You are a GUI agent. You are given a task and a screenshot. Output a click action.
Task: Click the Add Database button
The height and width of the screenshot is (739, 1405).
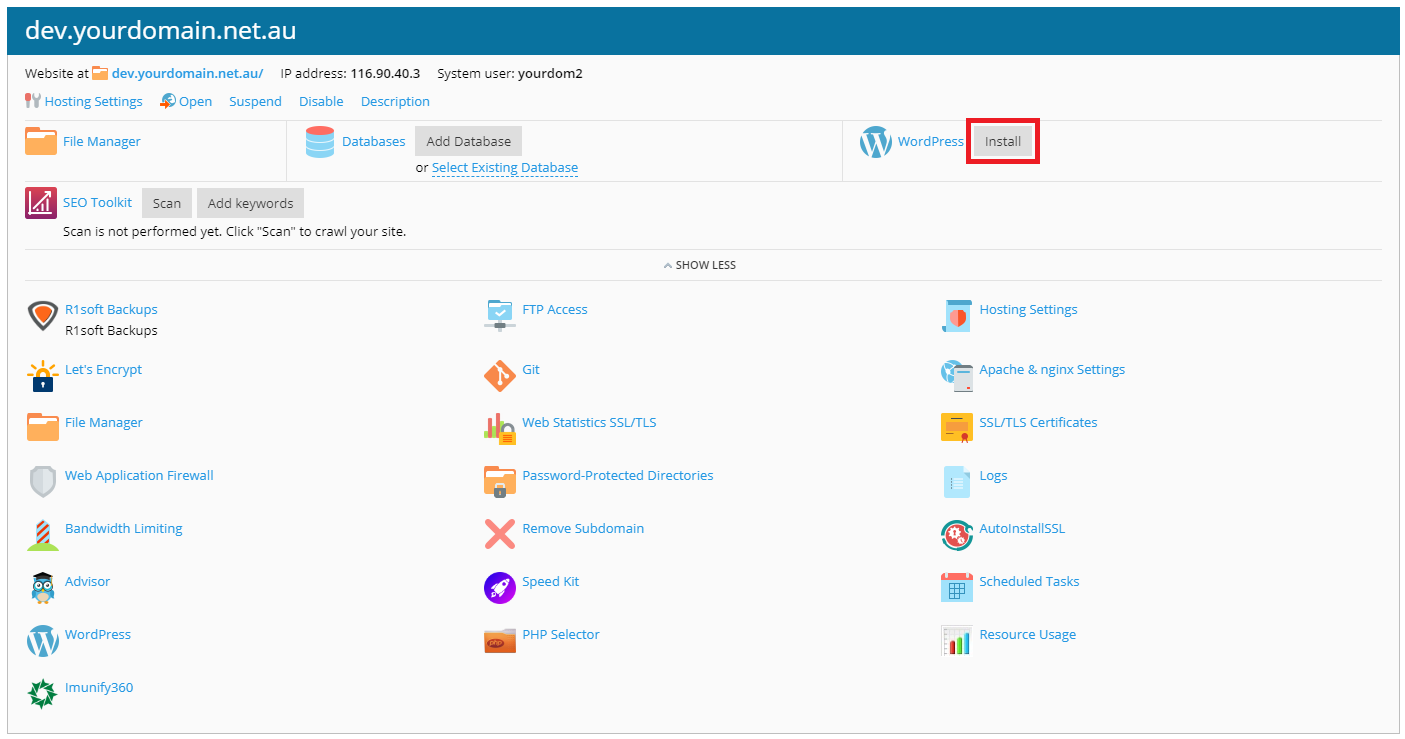[x=469, y=141]
